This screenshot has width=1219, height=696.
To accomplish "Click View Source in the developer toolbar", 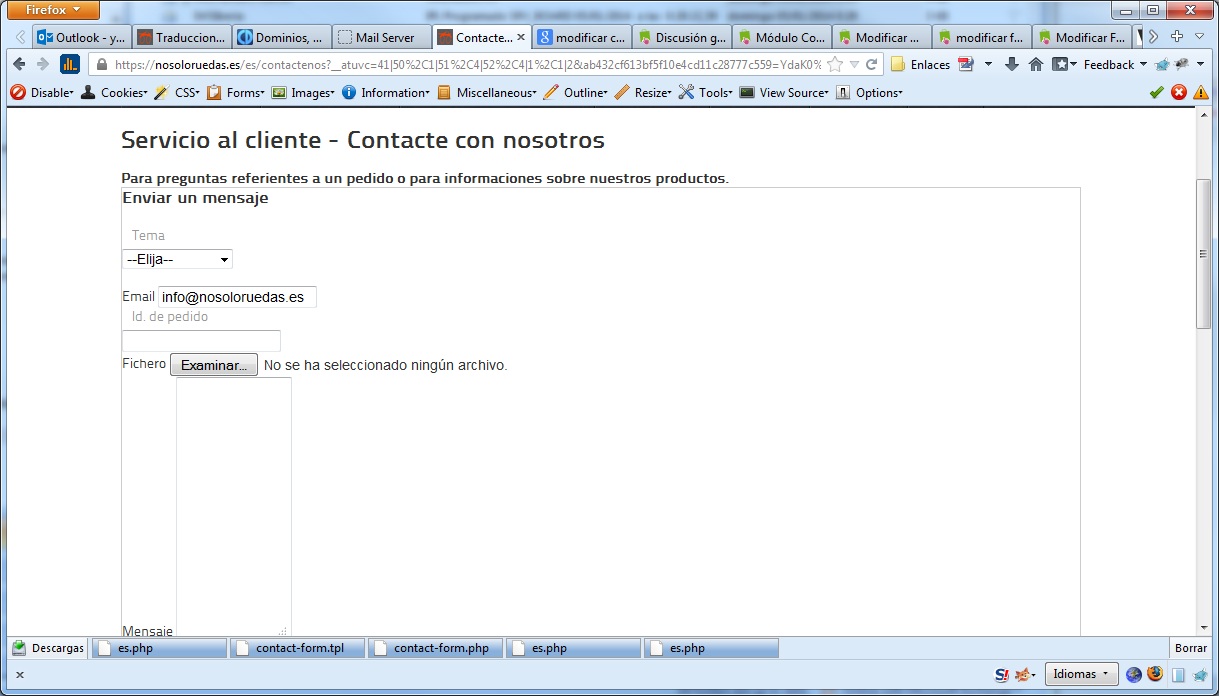I will coord(784,92).
